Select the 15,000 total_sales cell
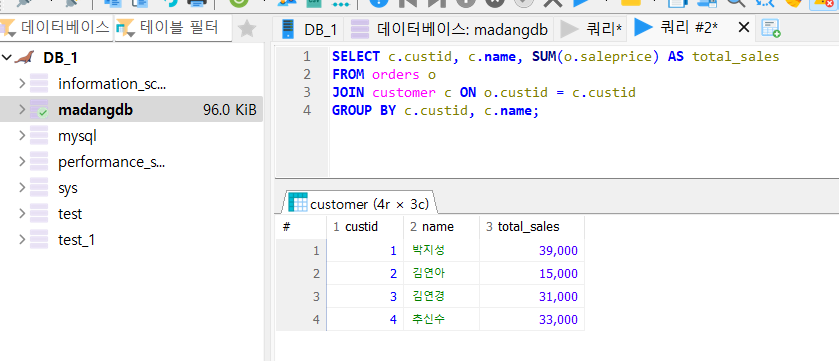The height and width of the screenshot is (361, 839). 532,273
